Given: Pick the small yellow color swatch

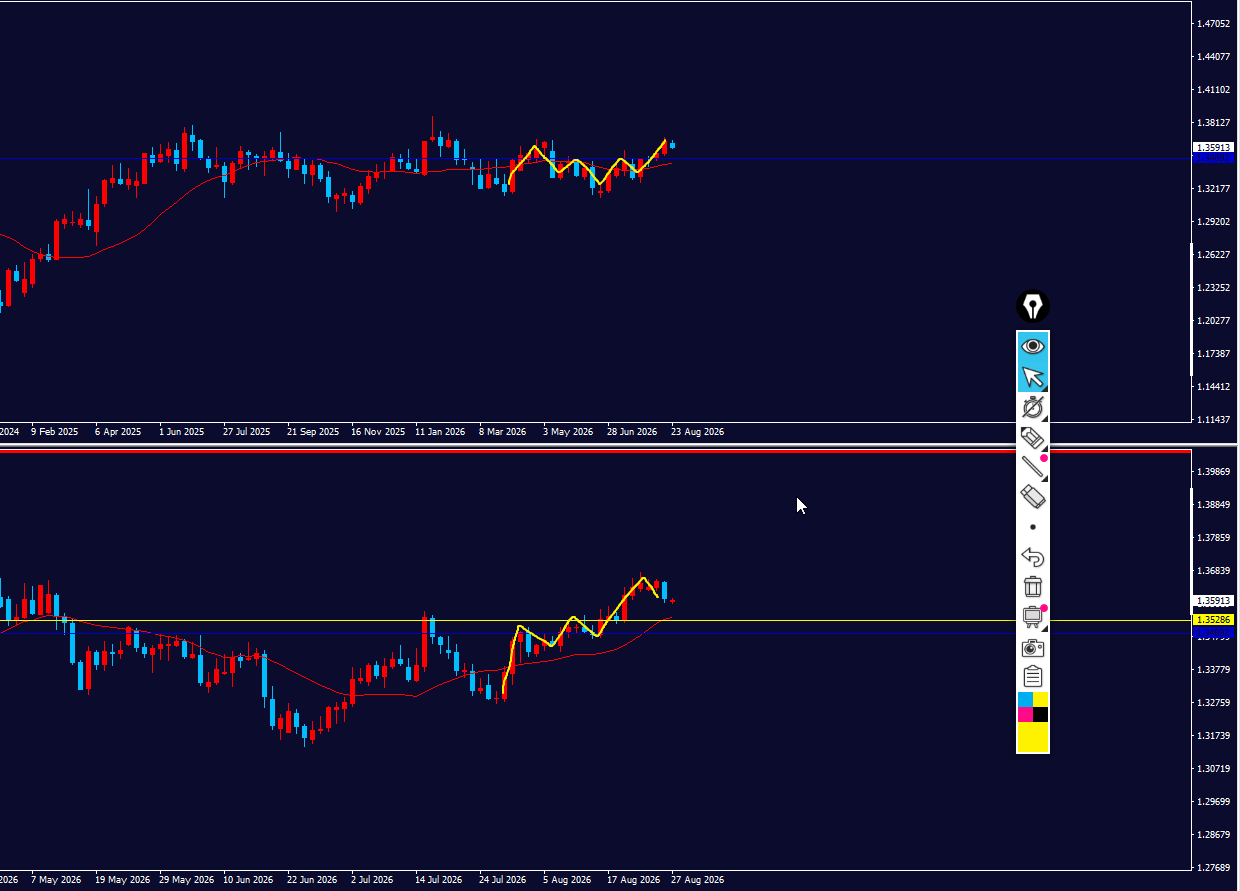Looking at the screenshot, I should [x=1040, y=699].
